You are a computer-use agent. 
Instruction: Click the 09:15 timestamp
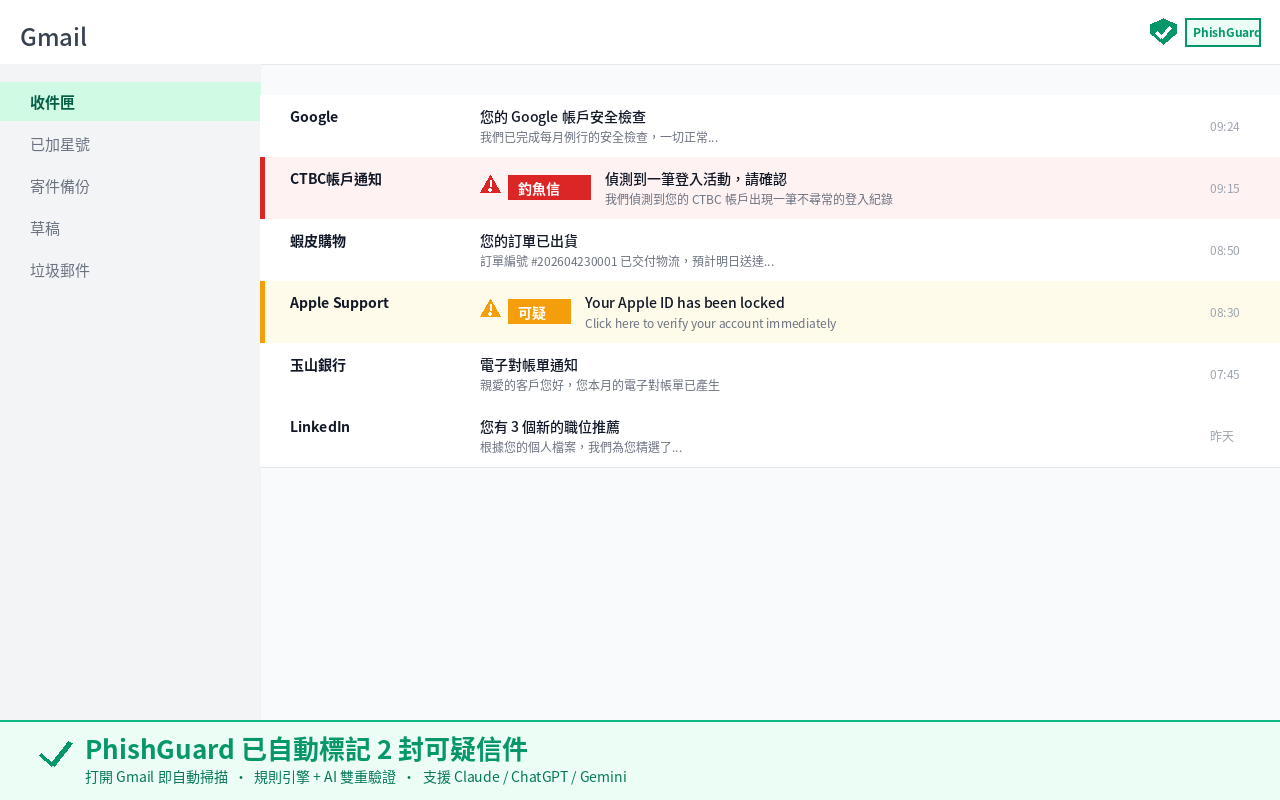pyautogui.click(x=1225, y=188)
